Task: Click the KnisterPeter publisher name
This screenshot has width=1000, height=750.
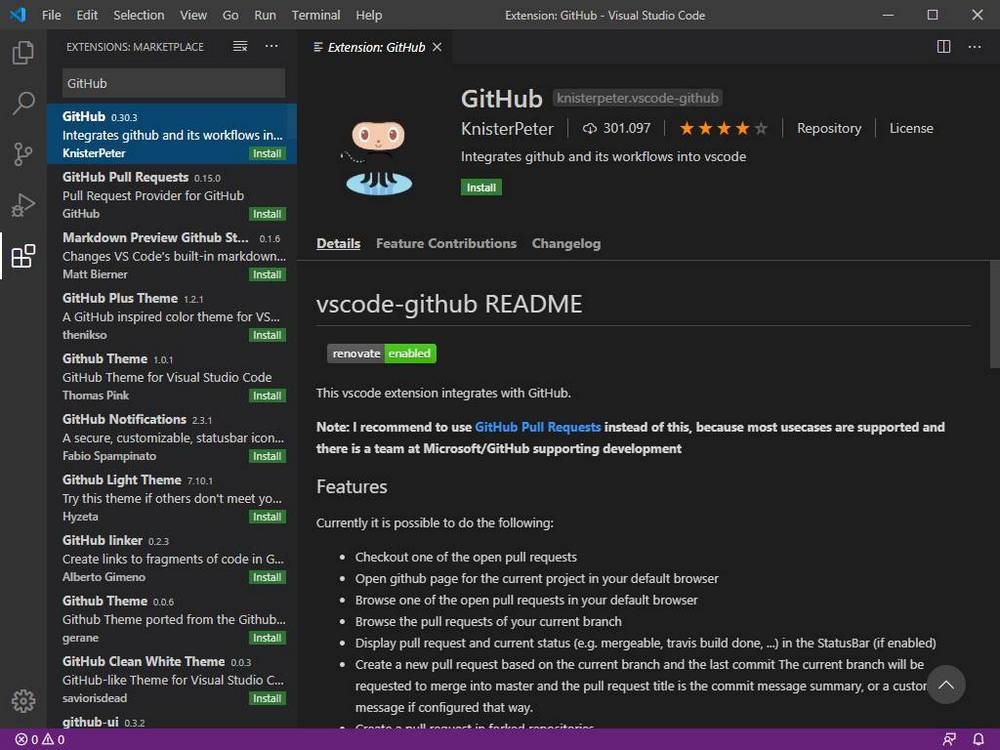Action: coord(507,129)
